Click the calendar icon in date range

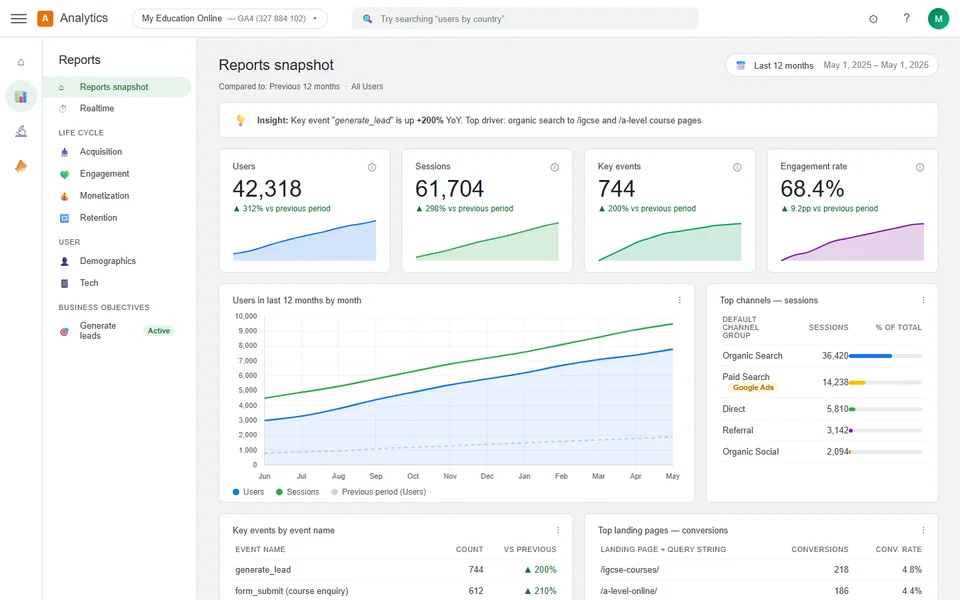point(740,66)
